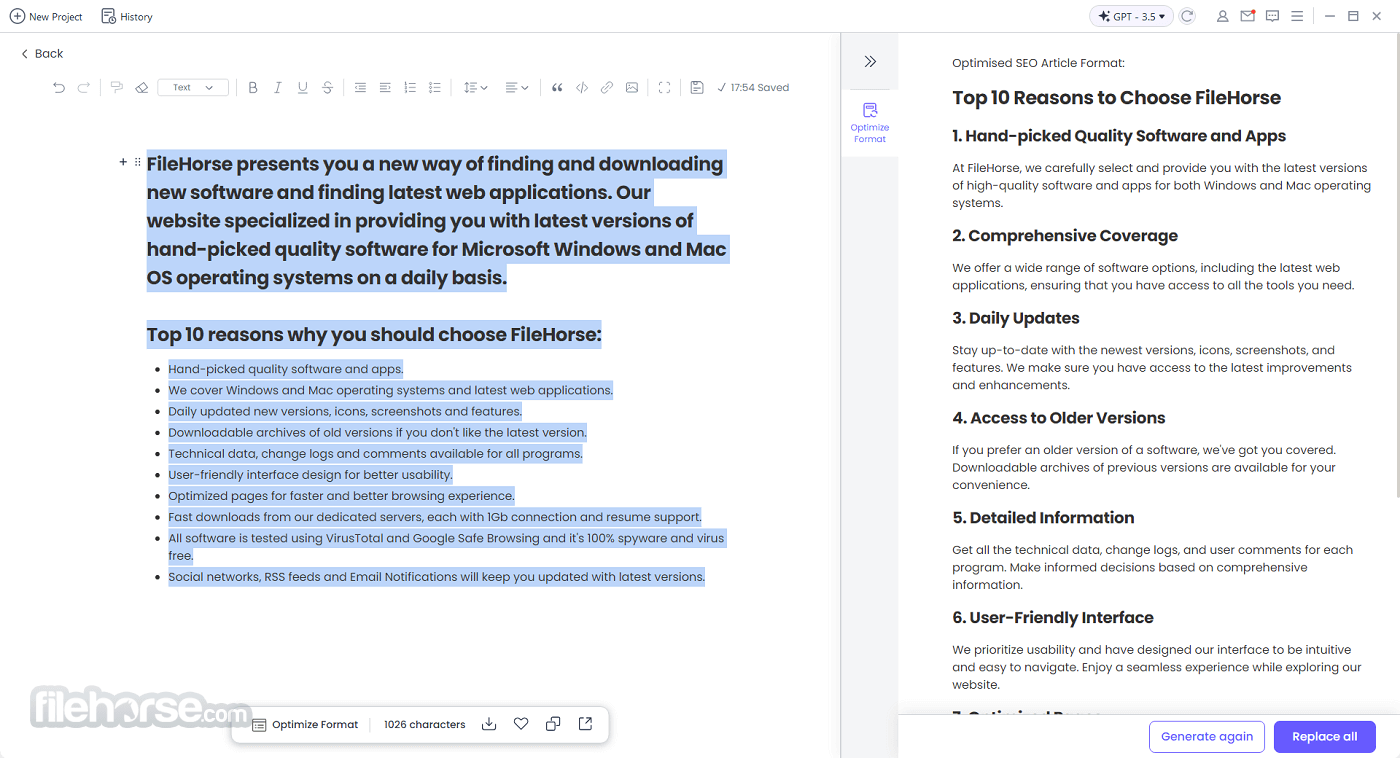
Task: Toggle bold formatting
Action: (253, 88)
